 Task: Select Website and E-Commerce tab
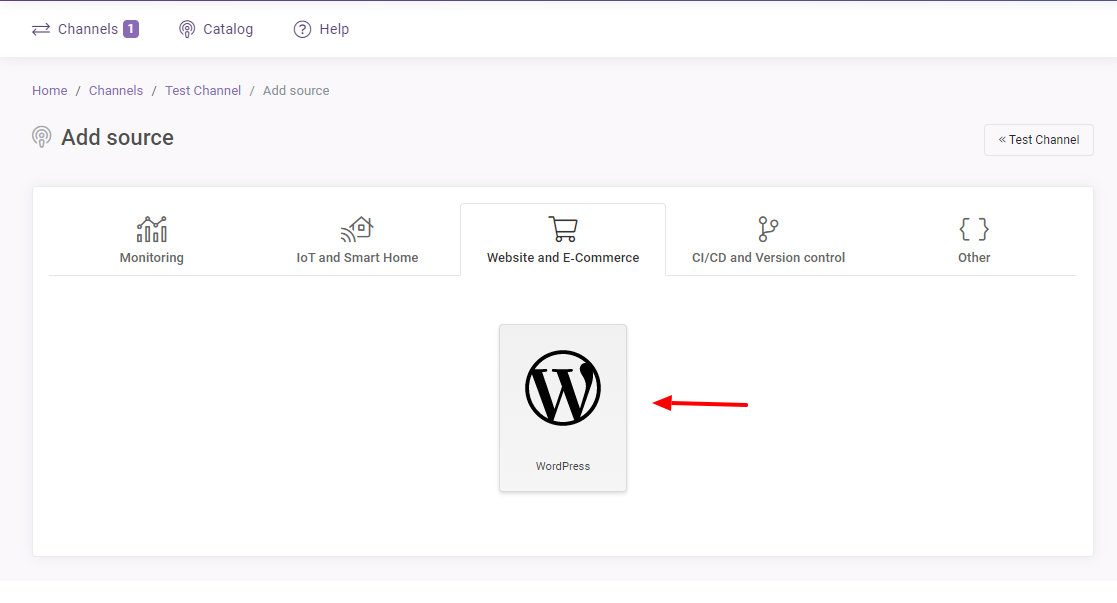[563, 239]
